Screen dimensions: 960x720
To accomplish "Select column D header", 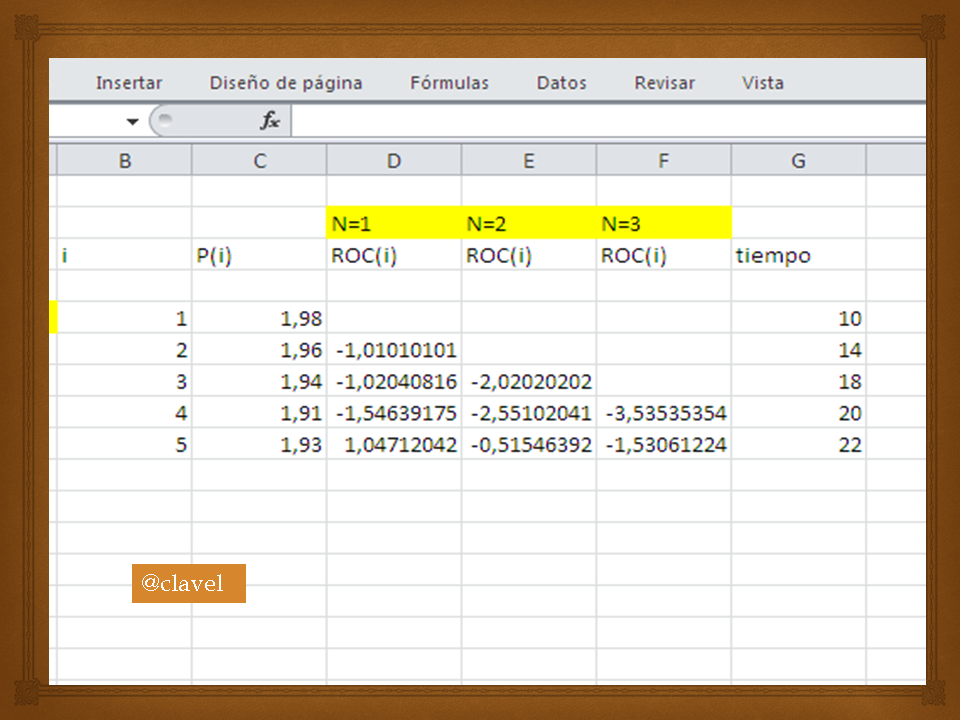I will 394,160.
